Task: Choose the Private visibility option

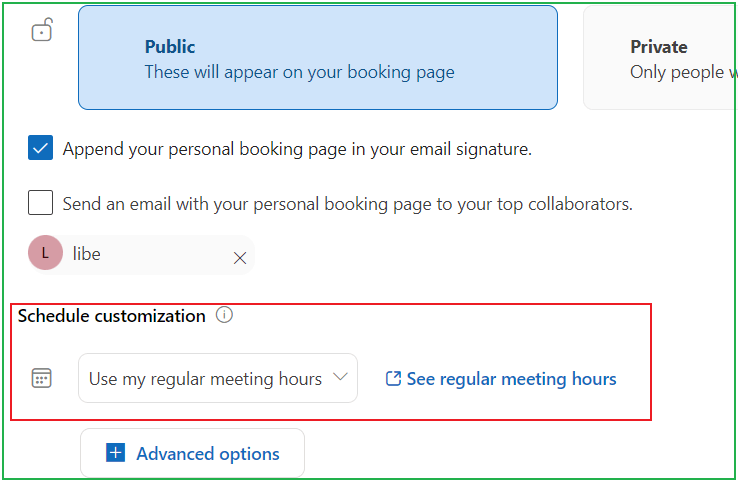Action: 660,58
